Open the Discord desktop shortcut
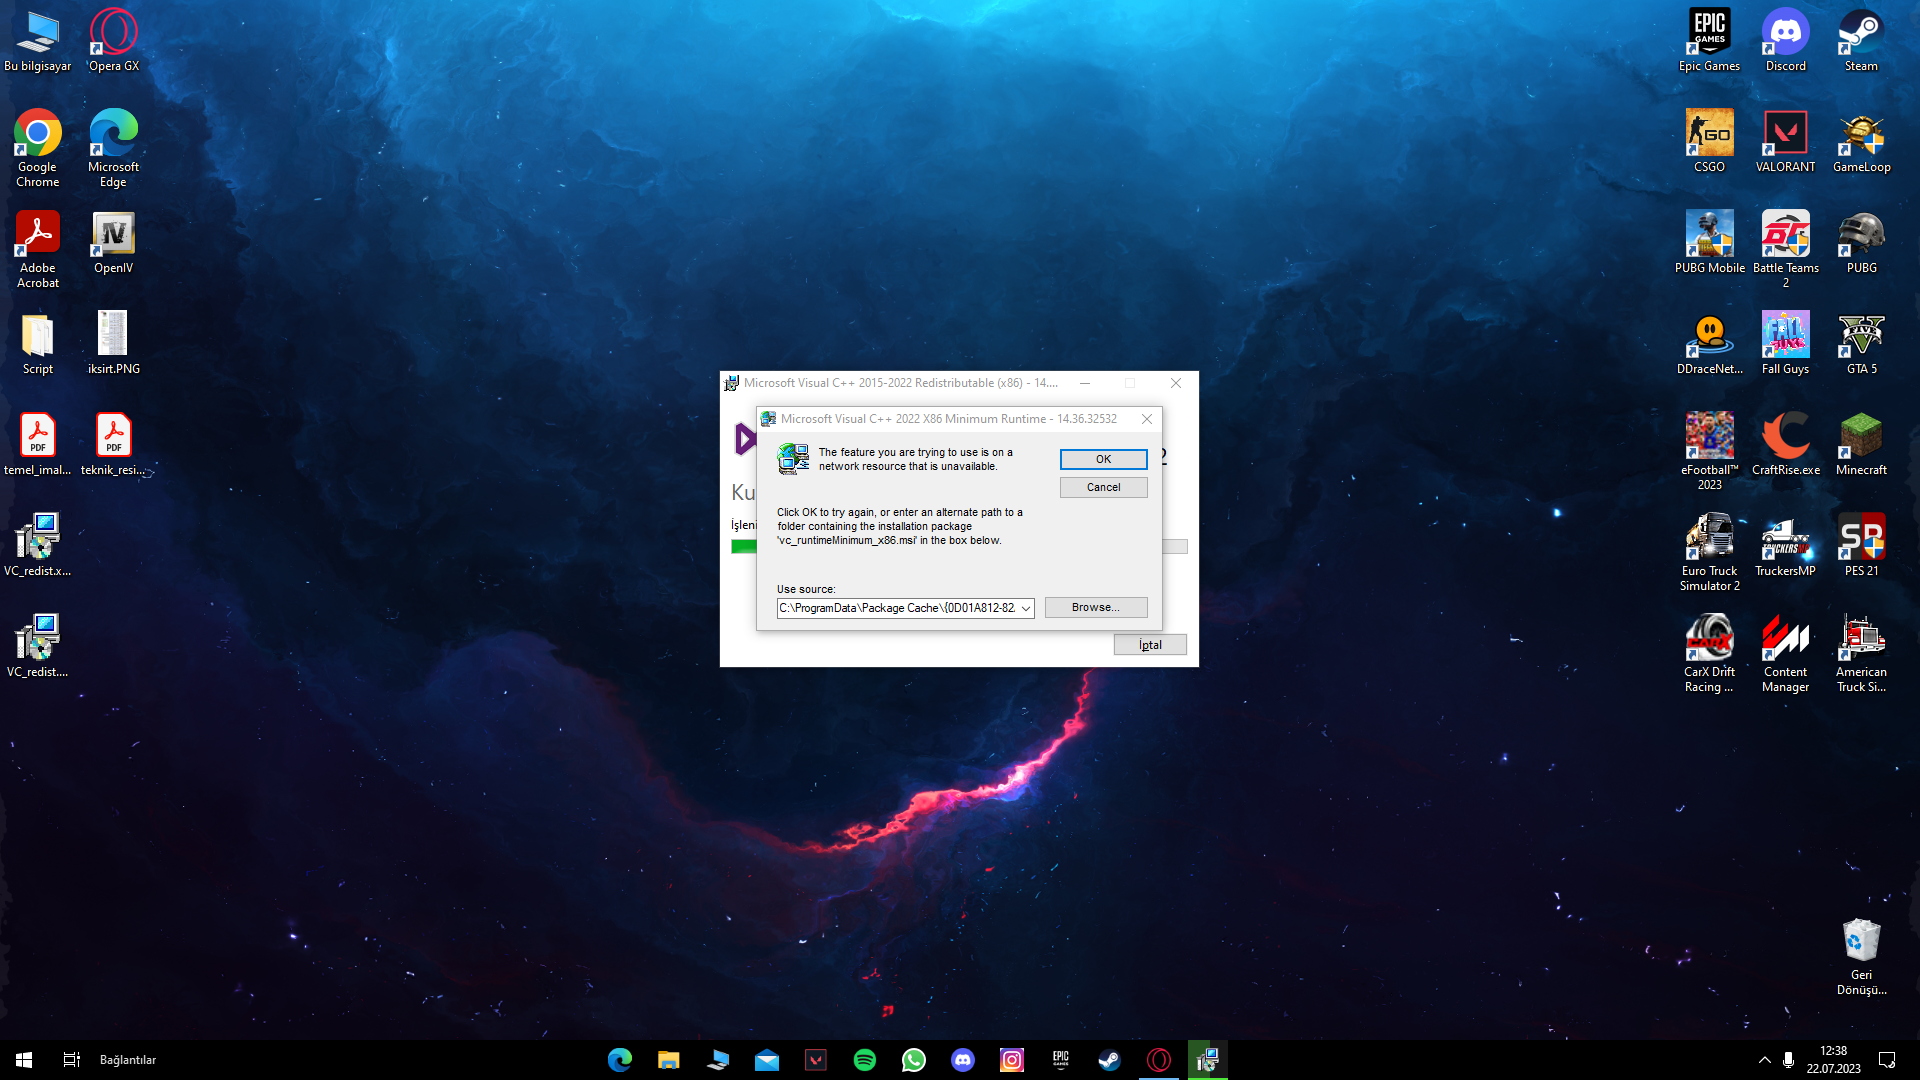 click(x=1785, y=40)
